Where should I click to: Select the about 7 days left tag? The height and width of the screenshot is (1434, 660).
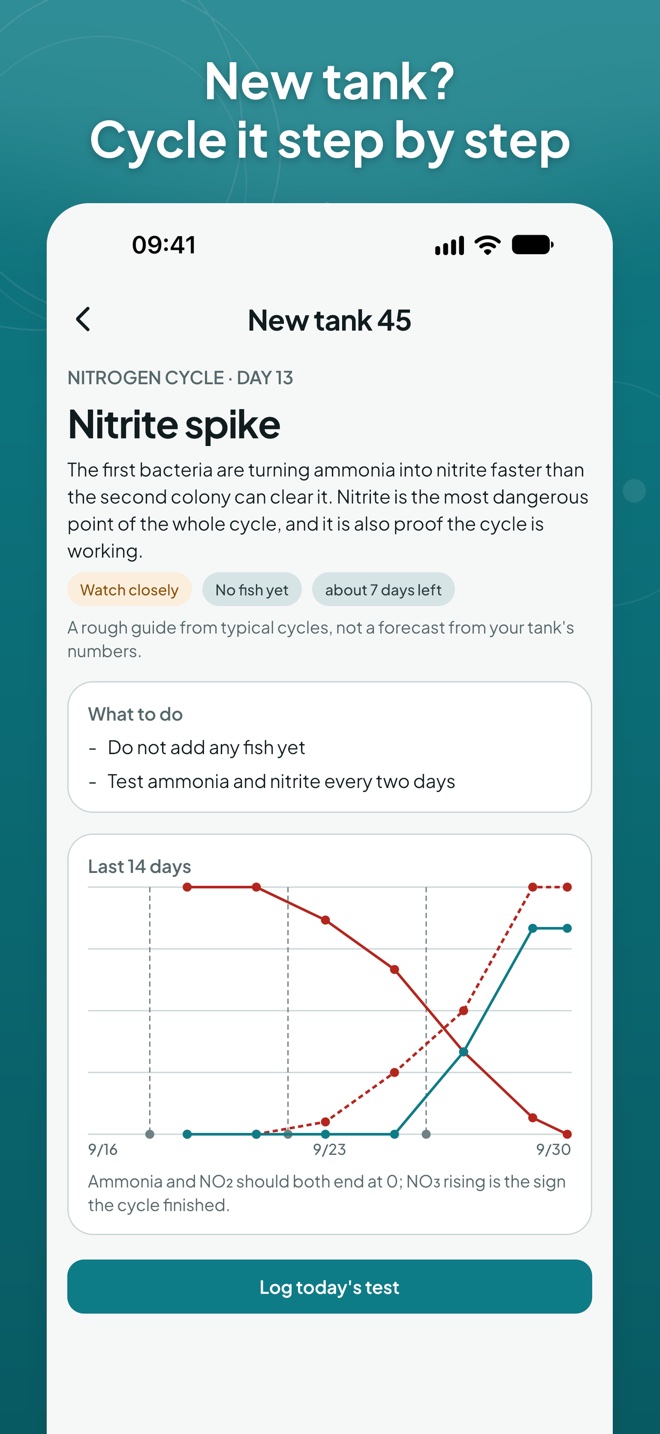(383, 590)
